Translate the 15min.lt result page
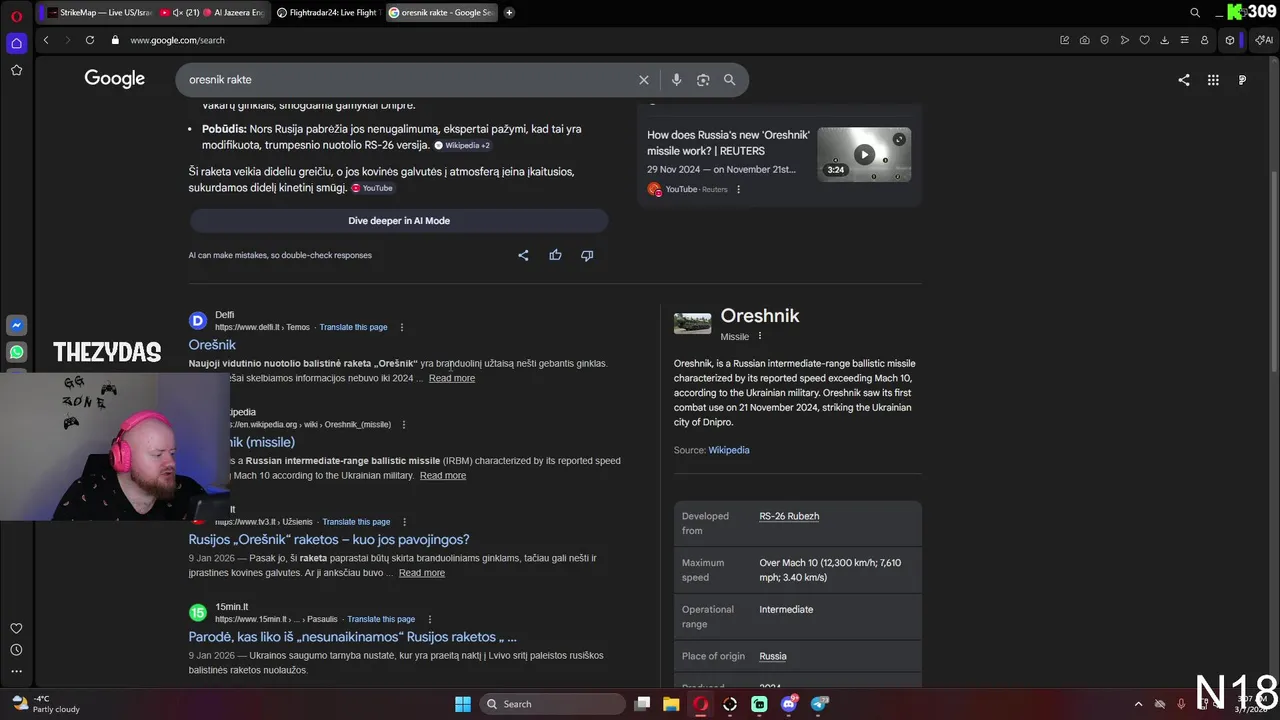The height and width of the screenshot is (720, 1280). point(381,619)
